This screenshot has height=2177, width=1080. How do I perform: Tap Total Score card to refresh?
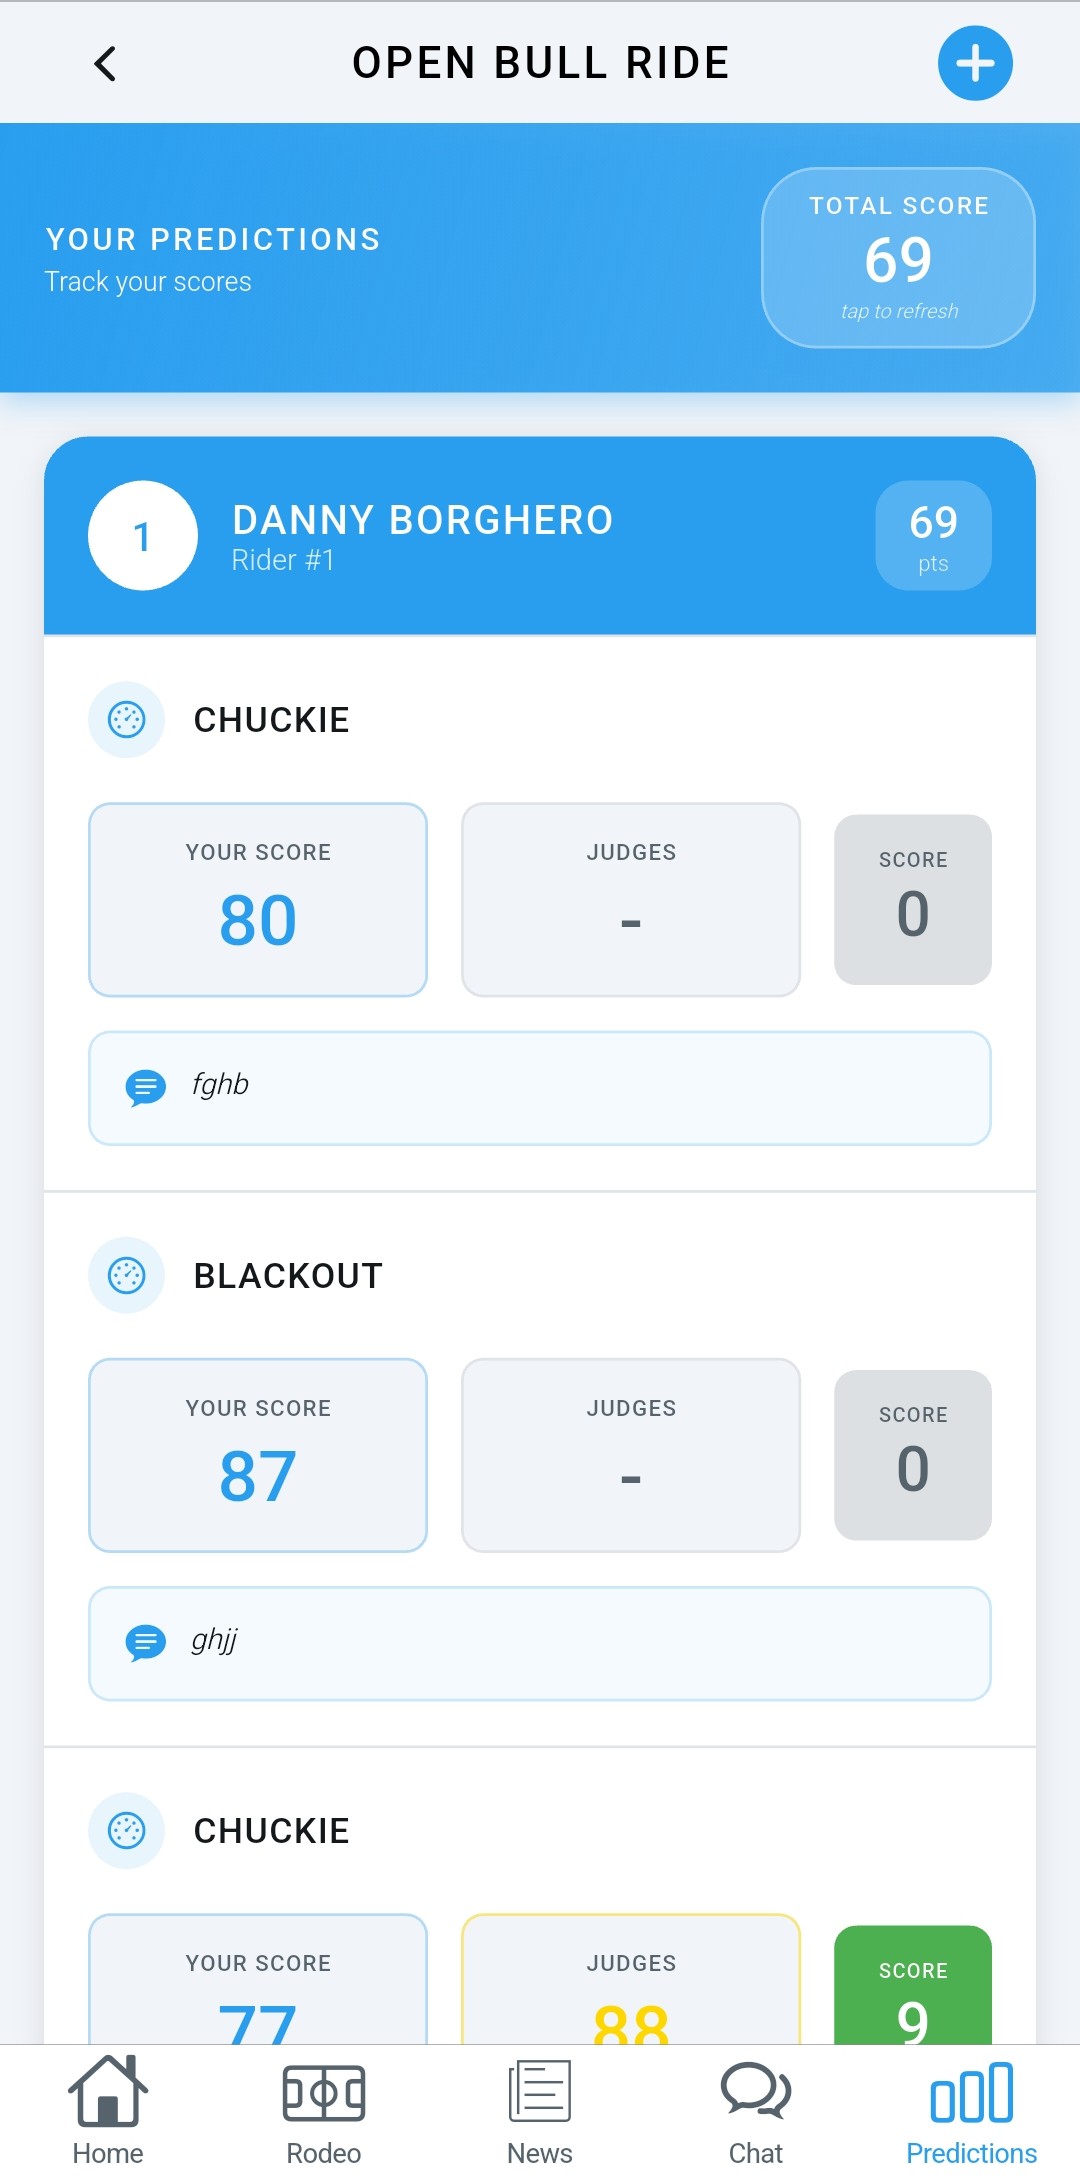pos(898,258)
